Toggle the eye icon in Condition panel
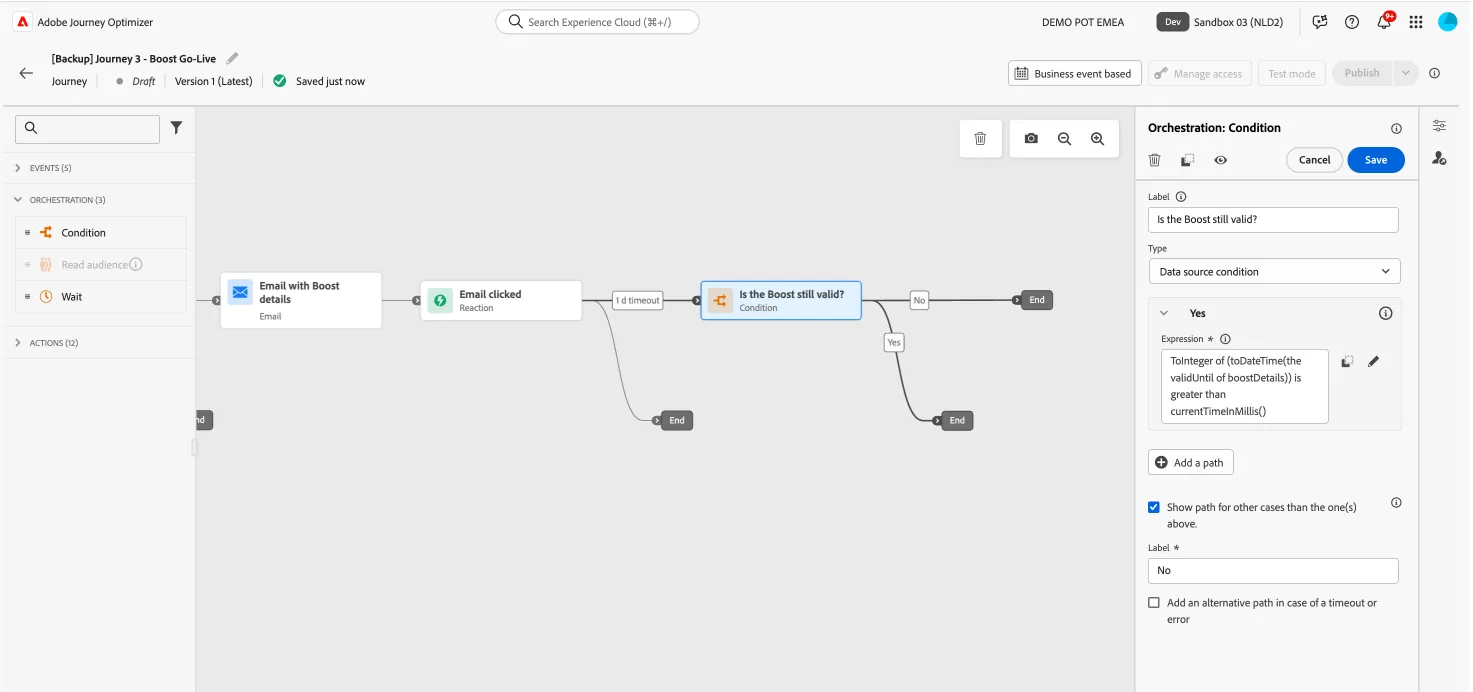 coord(1221,160)
